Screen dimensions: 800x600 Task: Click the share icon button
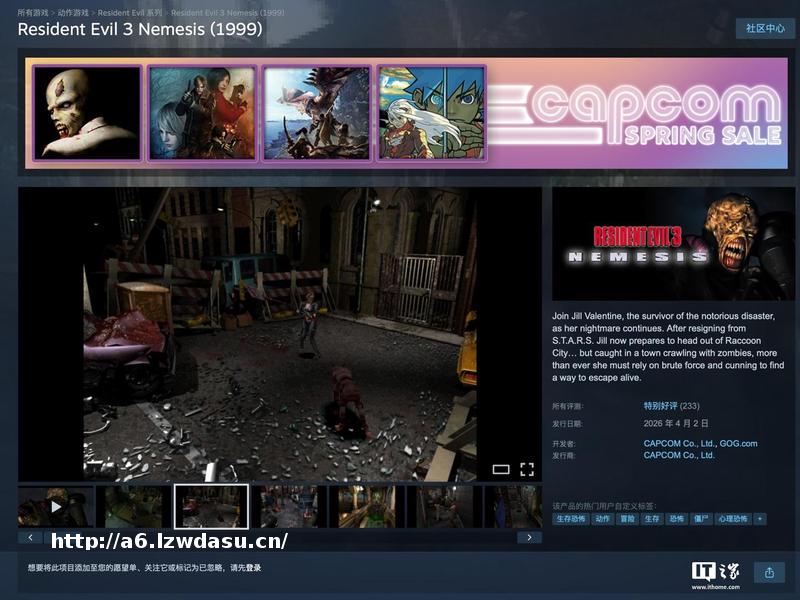[769, 573]
